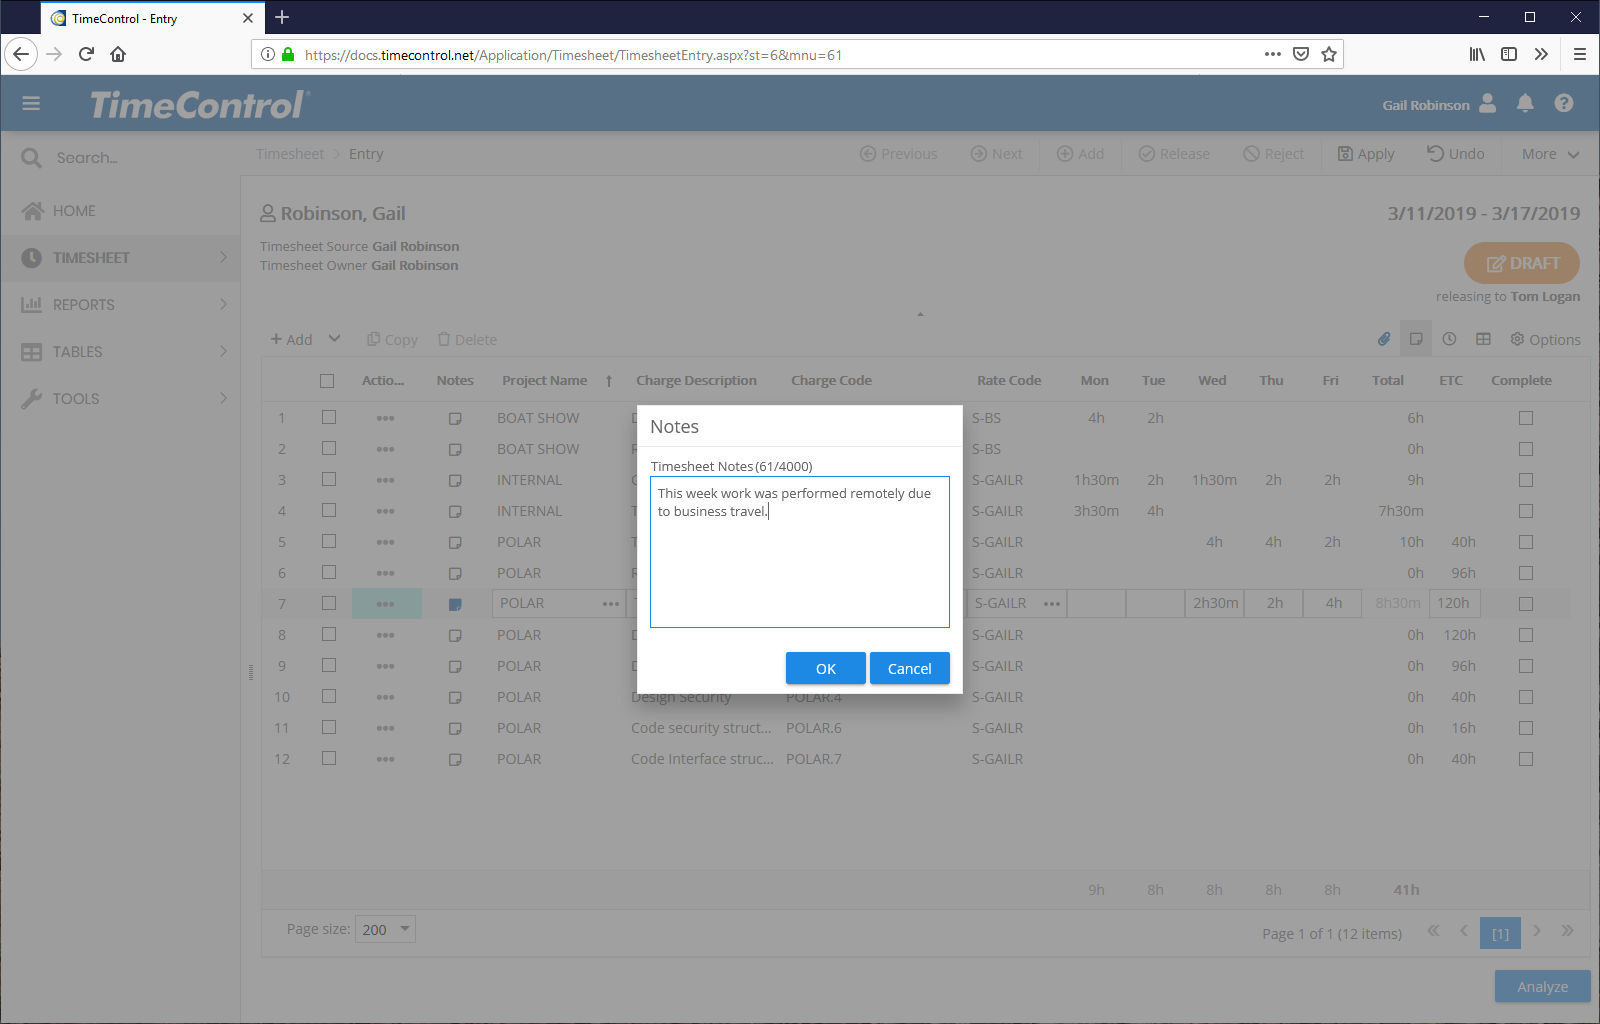Viewport: 1600px width, 1024px height.
Task: Mark row 7 as Complete
Action: 1525,604
